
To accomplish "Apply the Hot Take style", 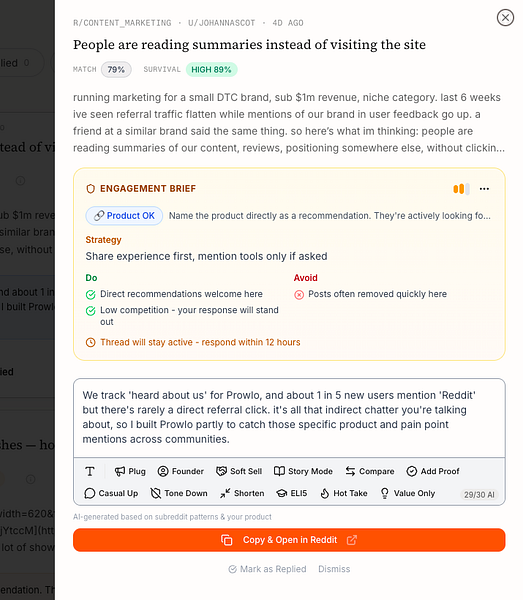I will (344, 493).
